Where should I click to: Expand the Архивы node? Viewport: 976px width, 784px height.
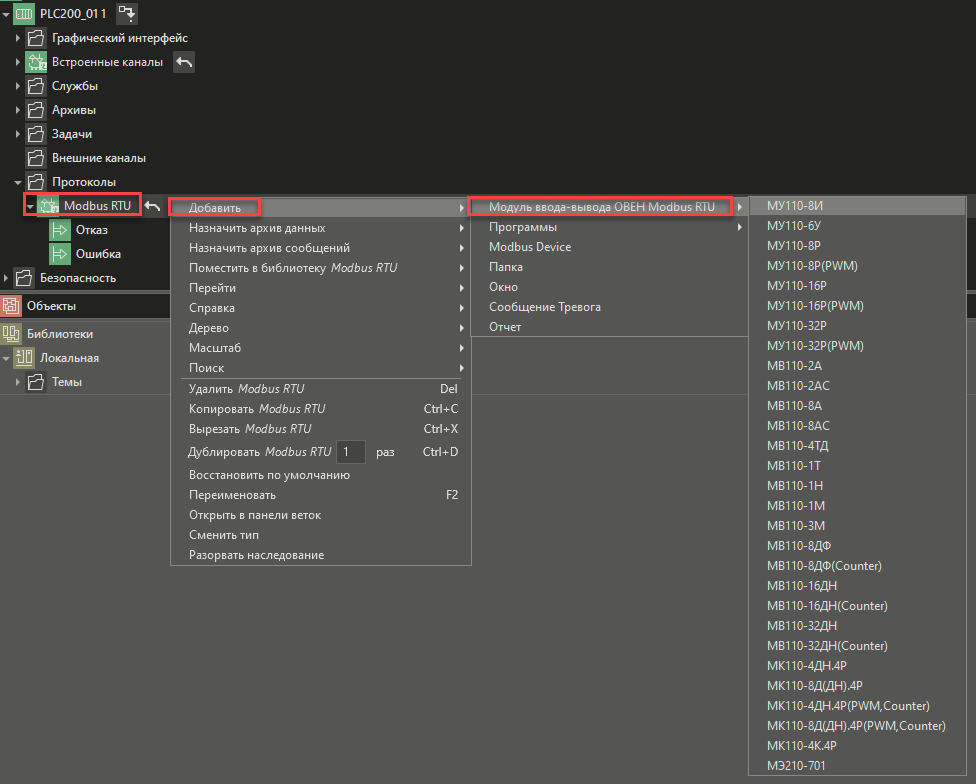pos(18,110)
